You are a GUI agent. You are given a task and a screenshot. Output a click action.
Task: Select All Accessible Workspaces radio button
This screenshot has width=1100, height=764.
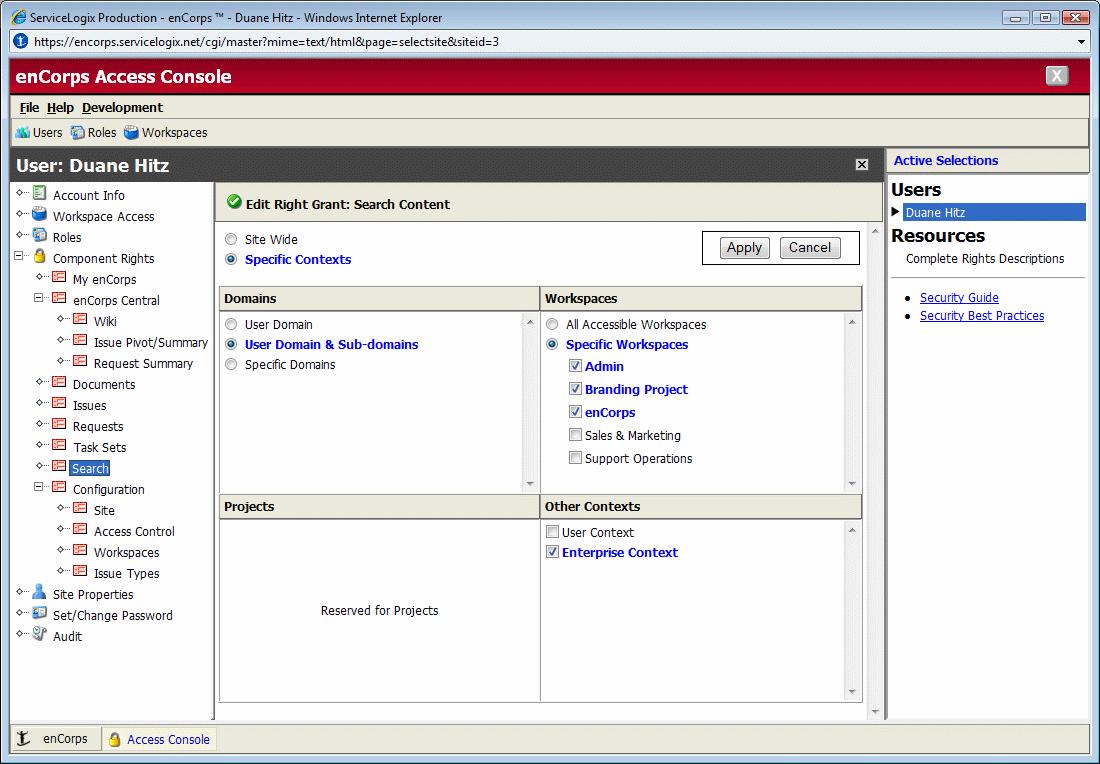[x=552, y=324]
